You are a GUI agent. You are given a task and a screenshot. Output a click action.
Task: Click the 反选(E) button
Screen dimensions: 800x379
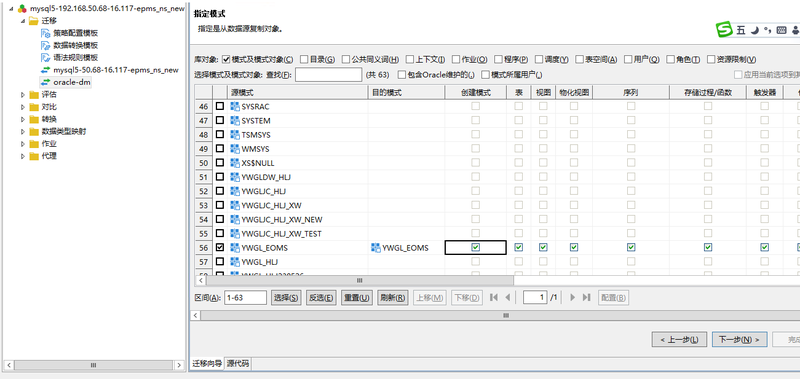(x=321, y=298)
